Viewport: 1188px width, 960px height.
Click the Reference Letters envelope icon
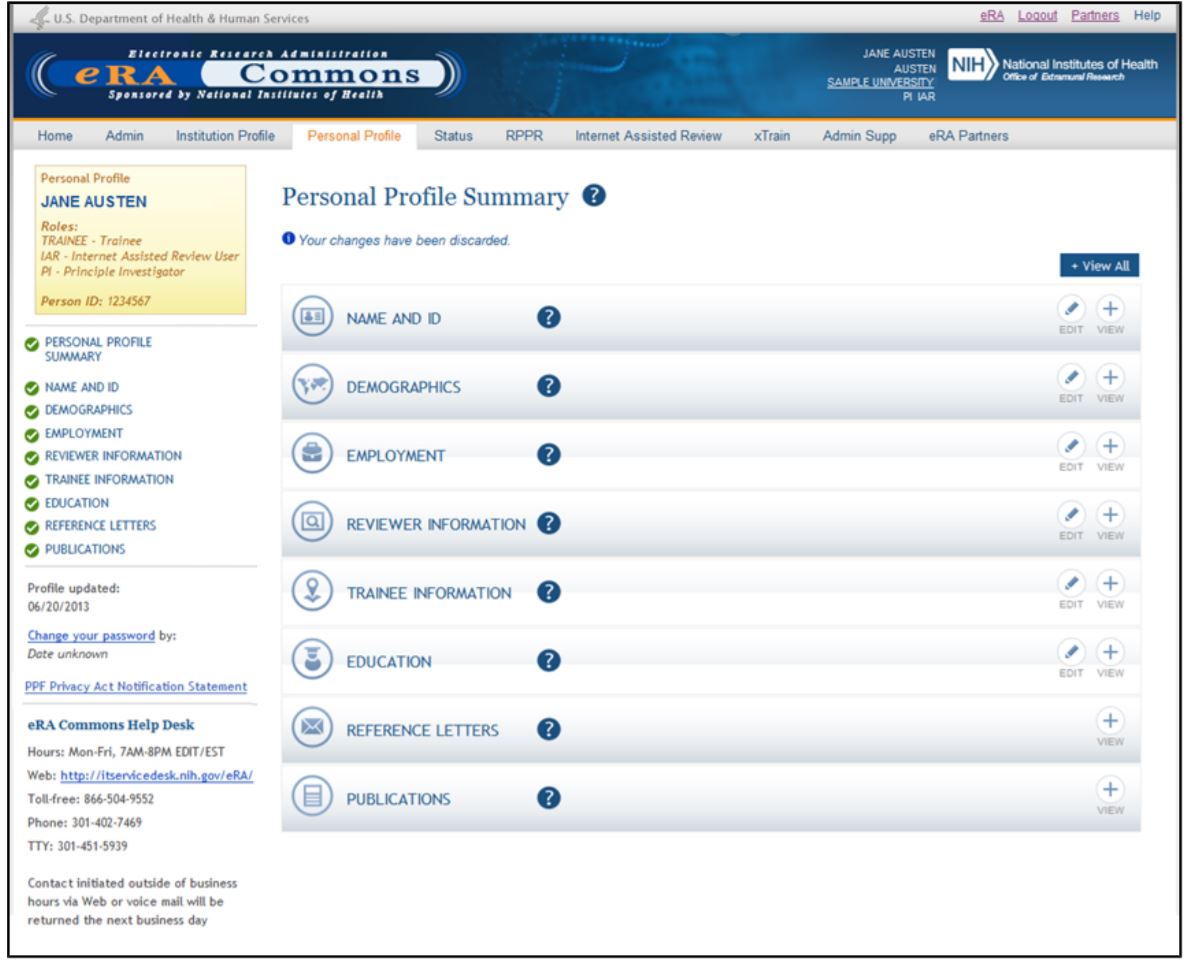click(x=312, y=728)
